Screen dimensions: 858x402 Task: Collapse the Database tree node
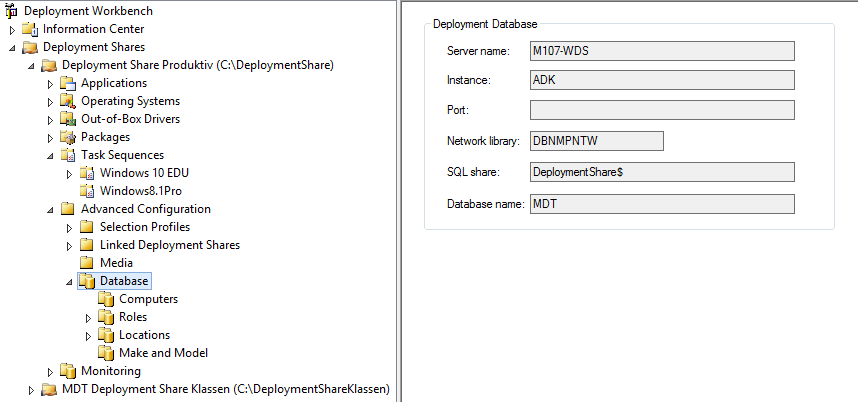pos(69,282)
